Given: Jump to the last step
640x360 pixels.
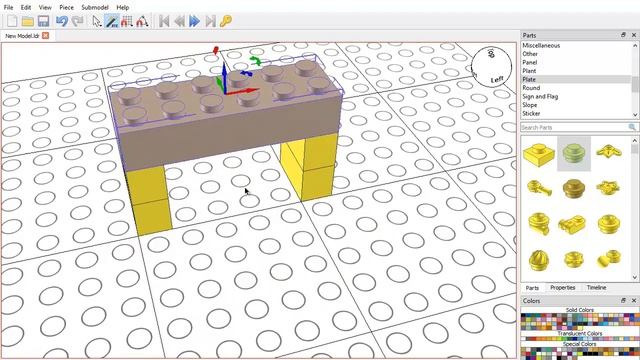Looking at the screenshot, I should click(210, 21).
